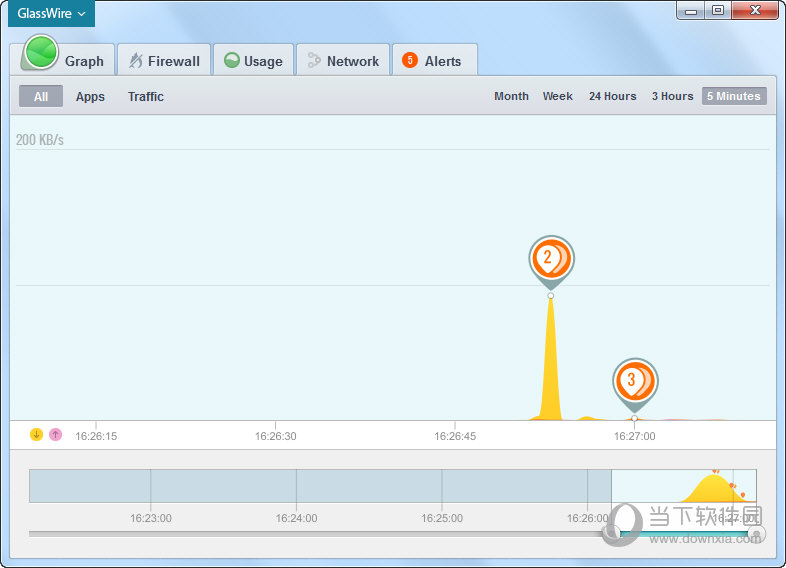Click the alert marker numbered 2
Image resolution: width=786 pixels, height=568 pixels.
pos(551,259)
